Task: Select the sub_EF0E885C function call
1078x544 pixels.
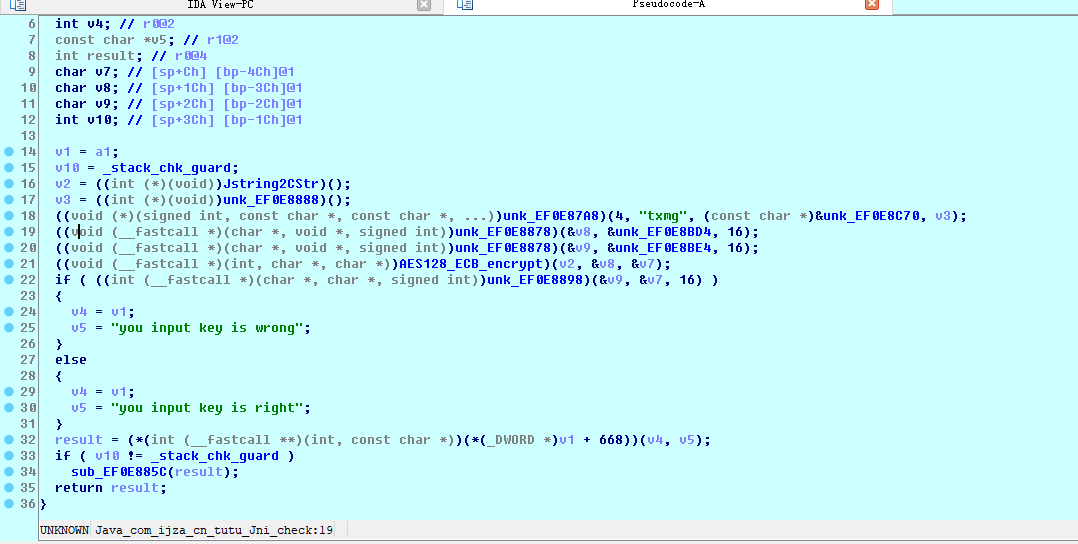Action: (120, 472)
